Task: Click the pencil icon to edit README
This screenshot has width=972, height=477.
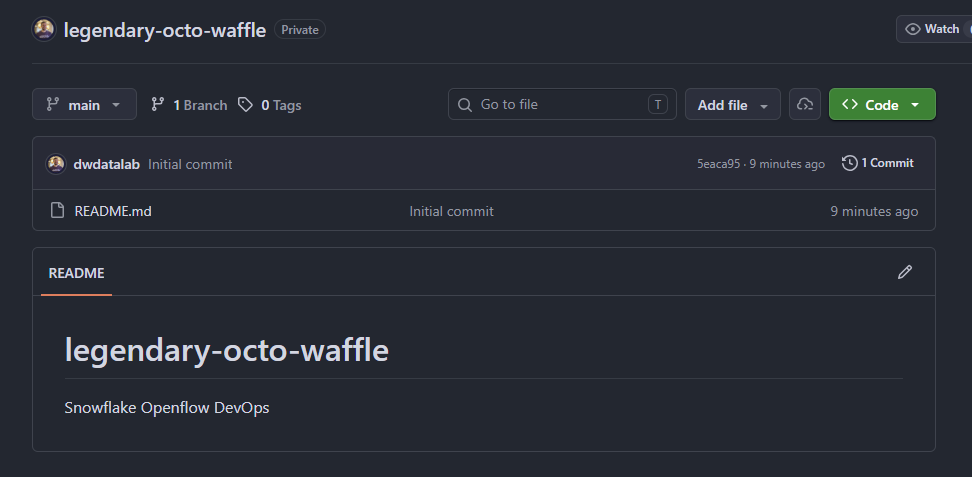Action: [904, 272]
